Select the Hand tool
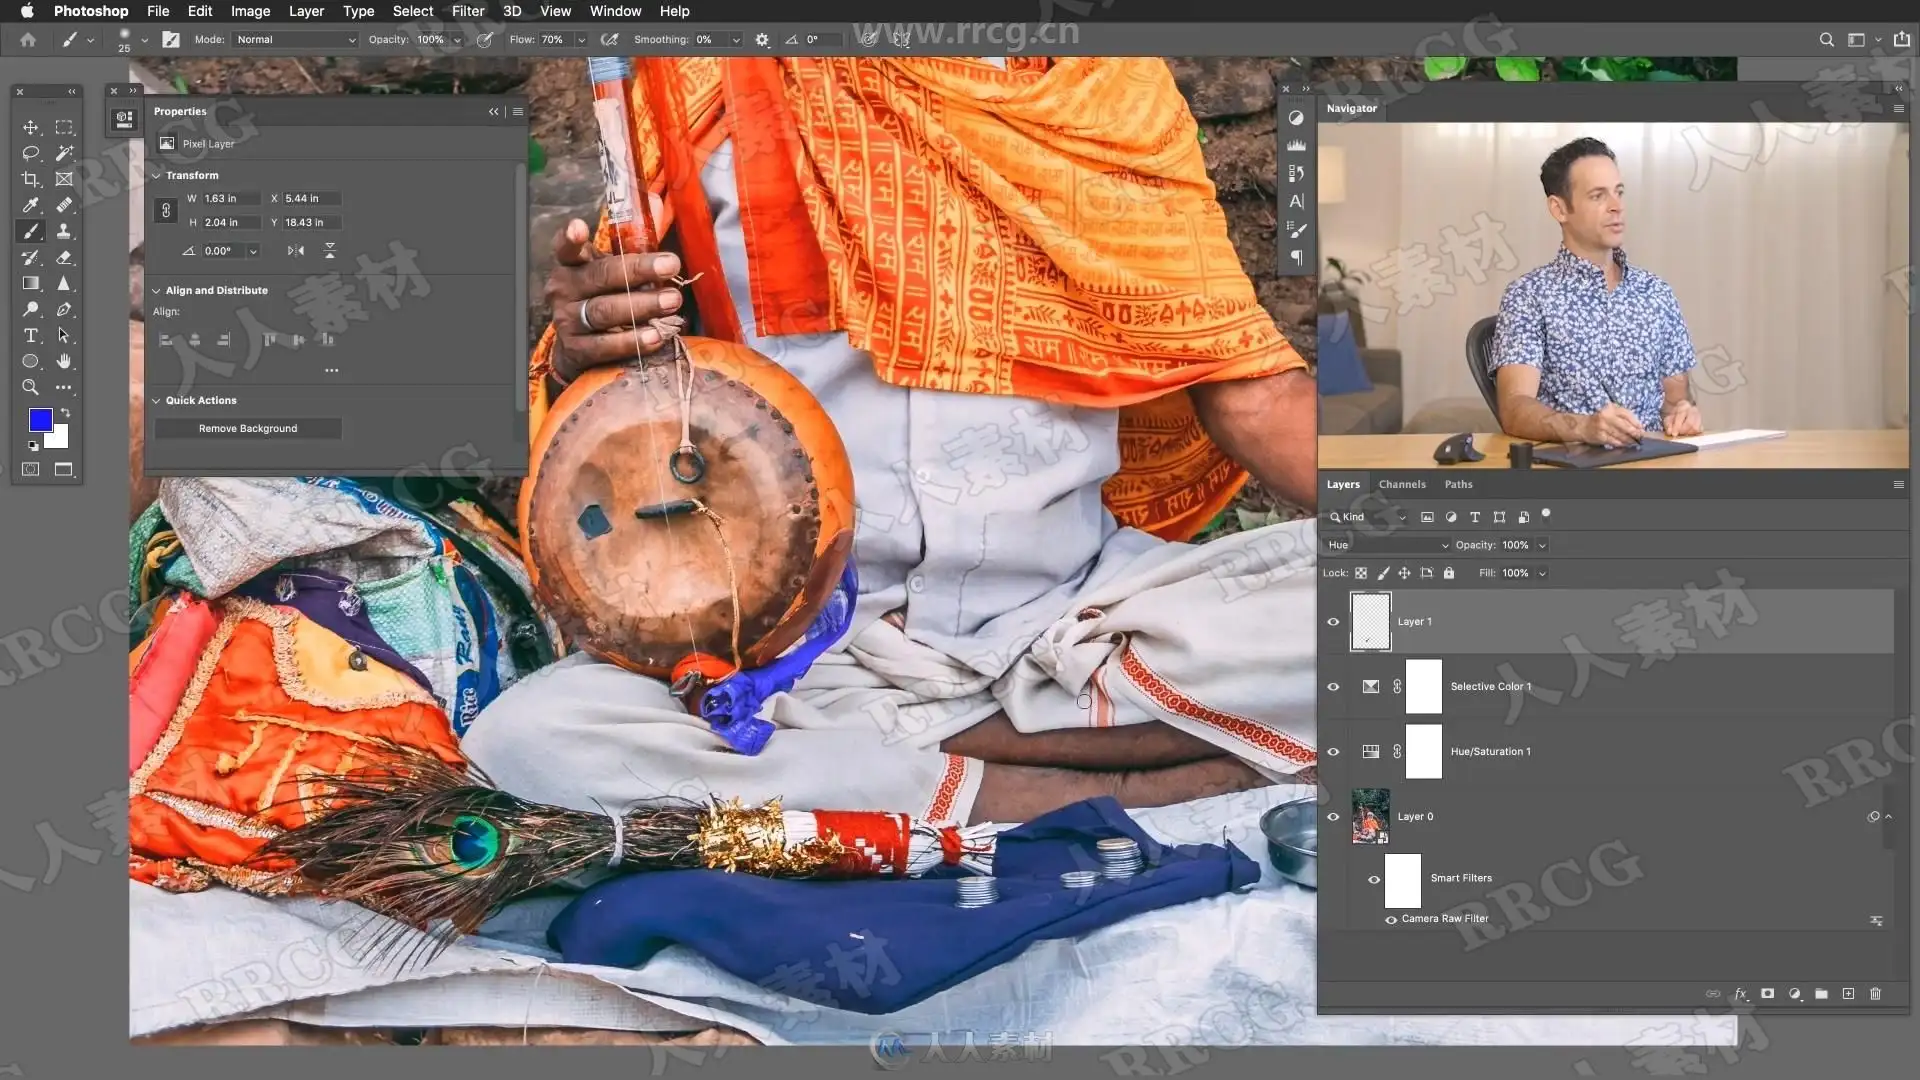 click(x=64, y=361)
